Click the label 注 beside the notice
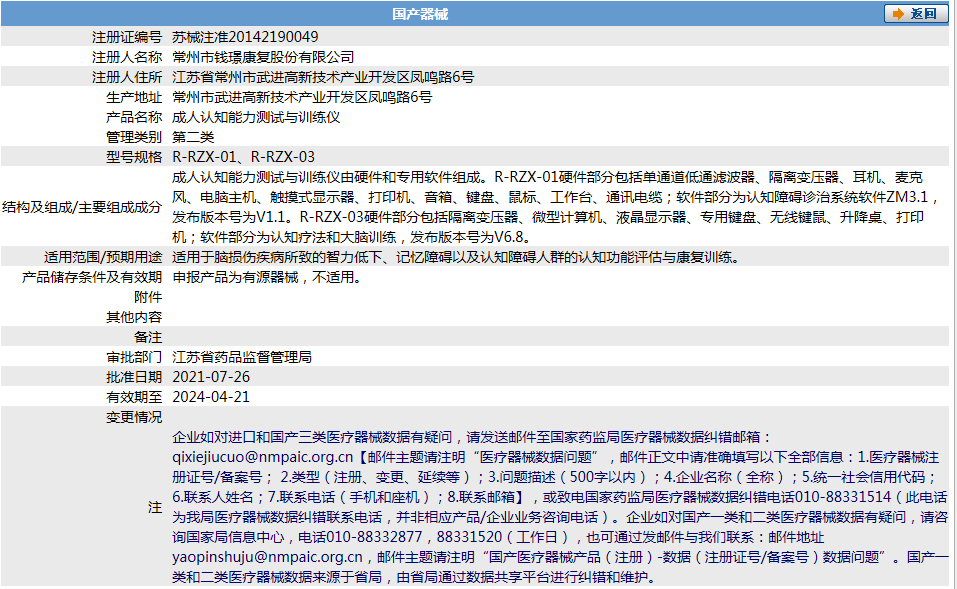Viewport: 957px width, 589px height. tap(155, 508)
